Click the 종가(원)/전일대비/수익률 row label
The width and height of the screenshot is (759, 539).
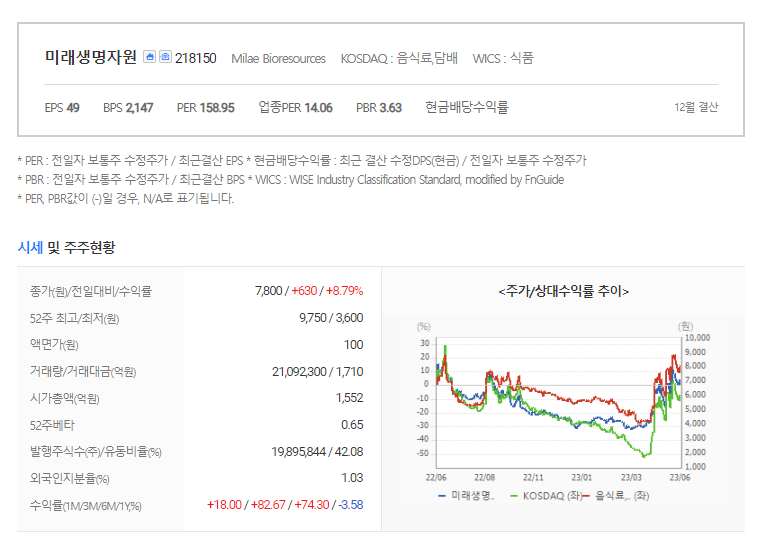[x=91, y=291]
